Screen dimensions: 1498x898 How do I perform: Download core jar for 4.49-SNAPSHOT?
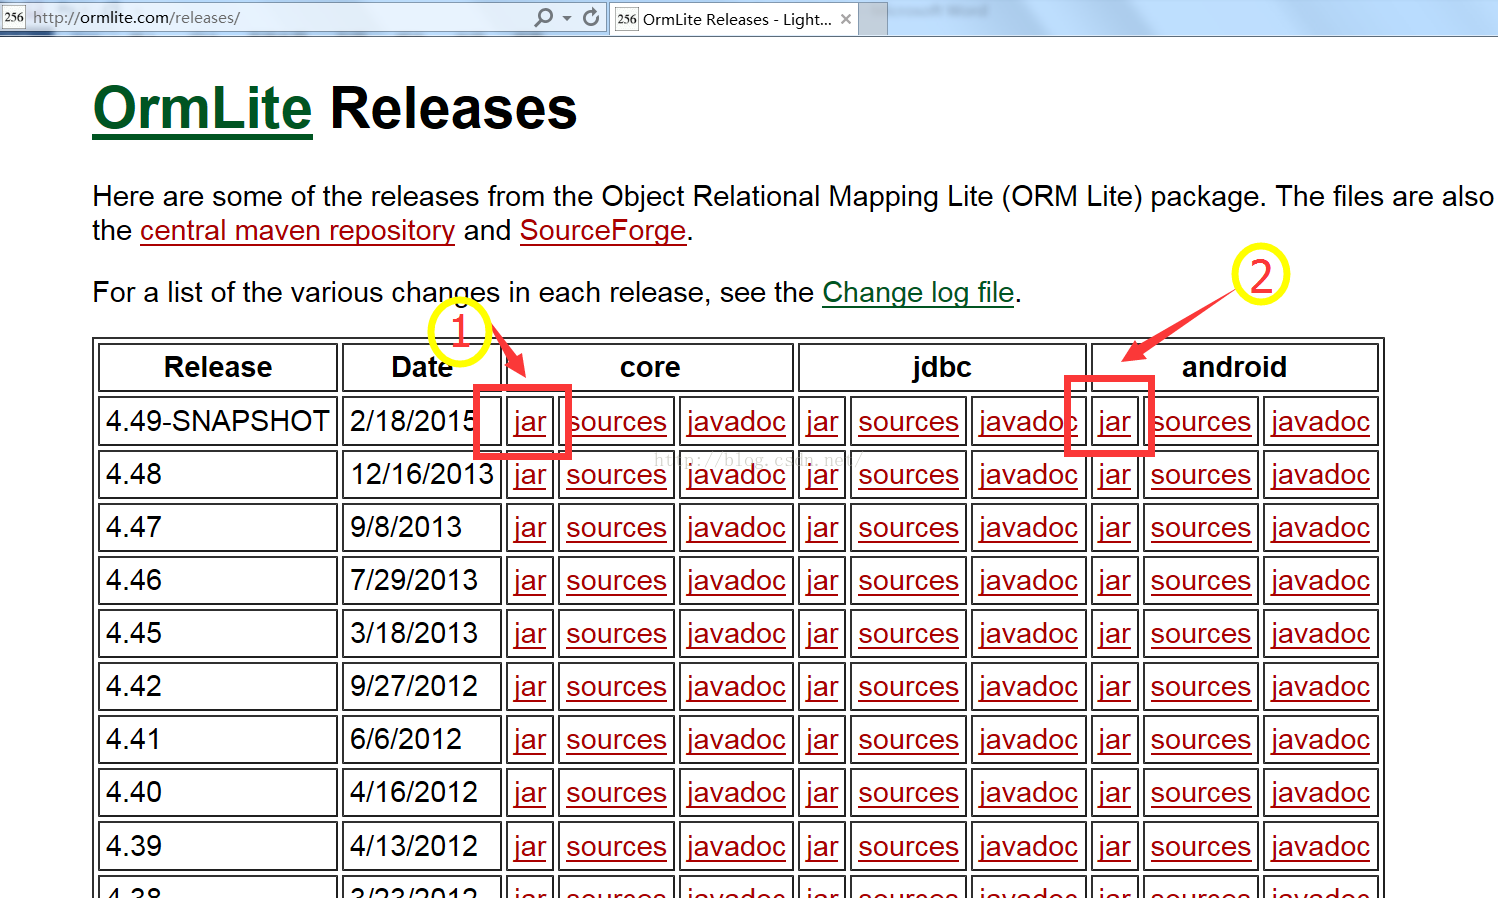(530, 422)
